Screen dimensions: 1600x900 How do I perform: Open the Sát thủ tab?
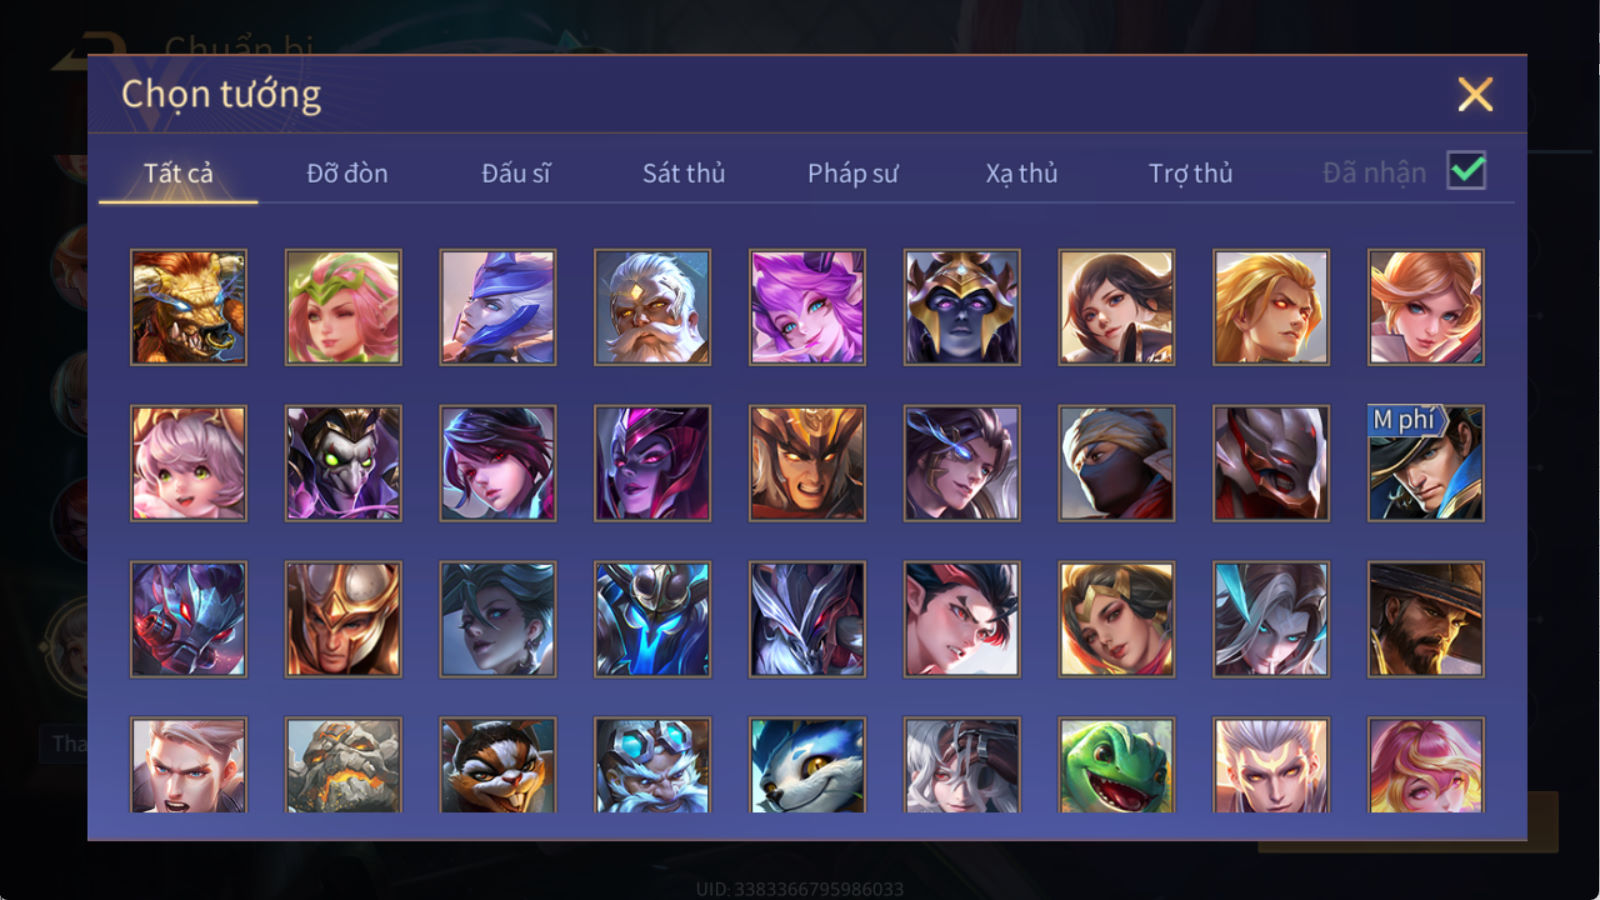(x=684, y=173)
